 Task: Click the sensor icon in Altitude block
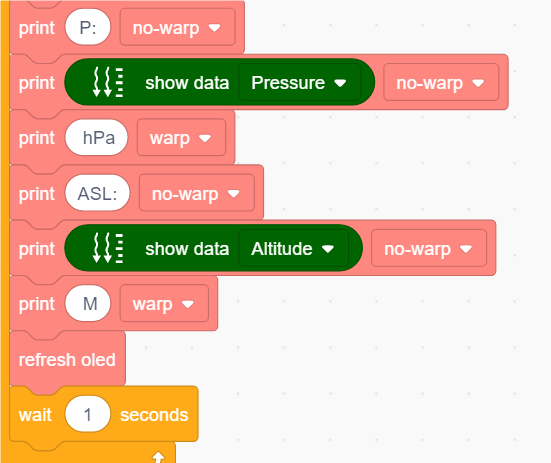[108, 248]
